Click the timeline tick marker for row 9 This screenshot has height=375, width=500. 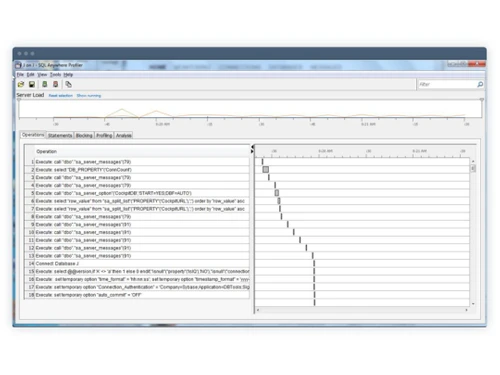tap(288, 224)
